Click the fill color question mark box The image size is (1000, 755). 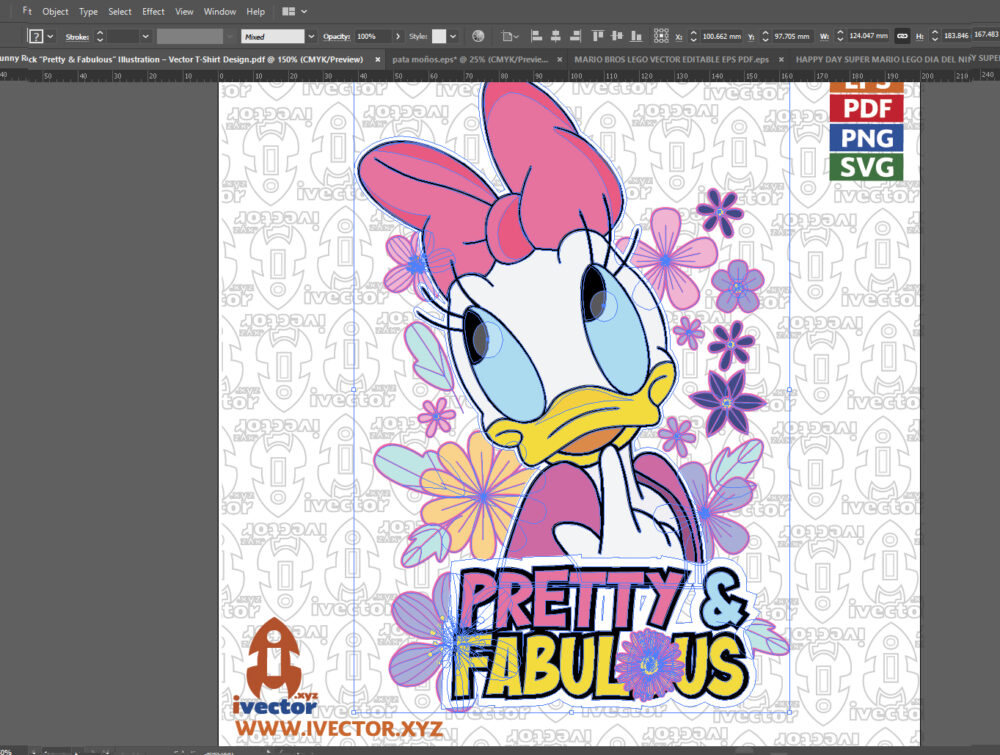point(36,36)
